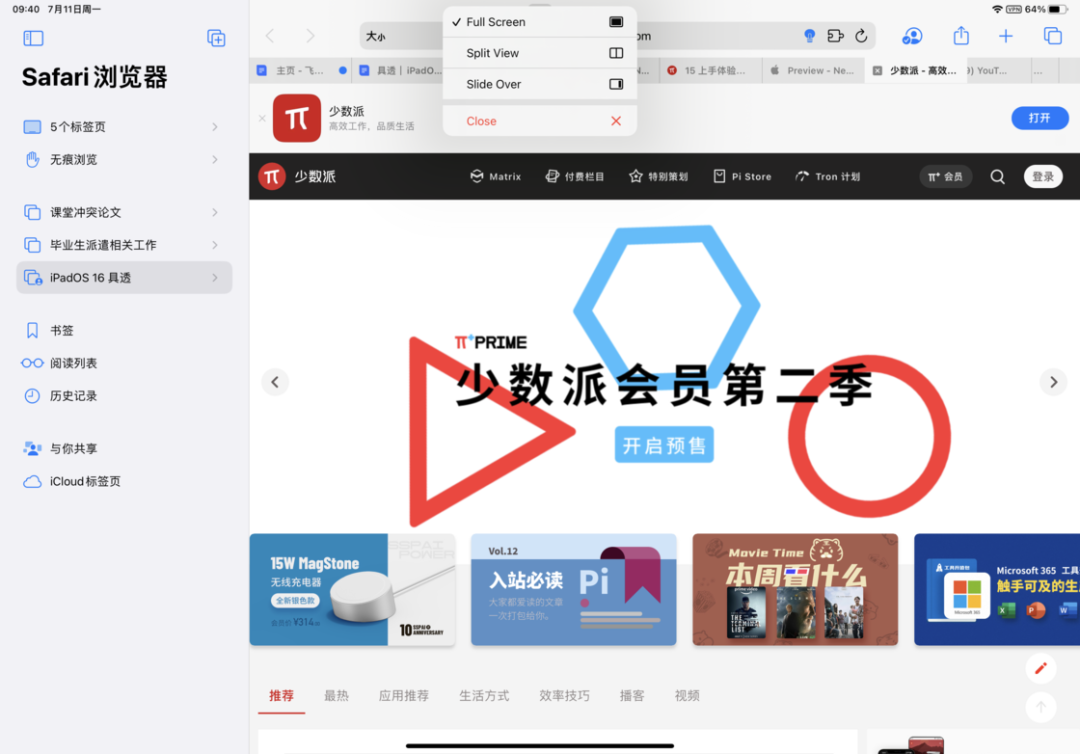The height and width of the screenshot is (754, 1080).
Task: Show tab overview icon
Action: pyautogui.click(x=1052, y=36)
